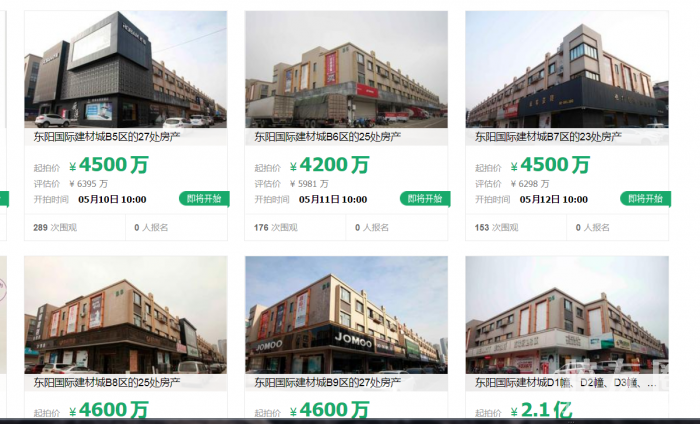700x424 pixels.
Task: Click the title 东阳国际建材城B8区的25处房产
Action: (107, 382)
